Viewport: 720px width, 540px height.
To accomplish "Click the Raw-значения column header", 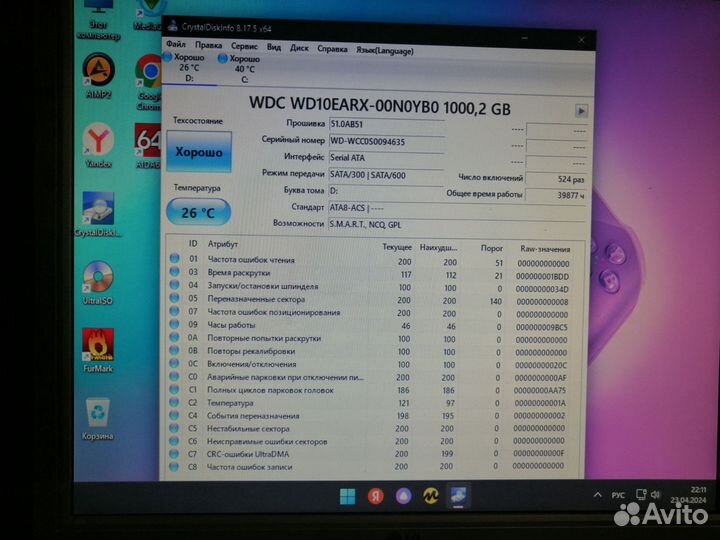I will pyautogui.click(x=539, y=247).
